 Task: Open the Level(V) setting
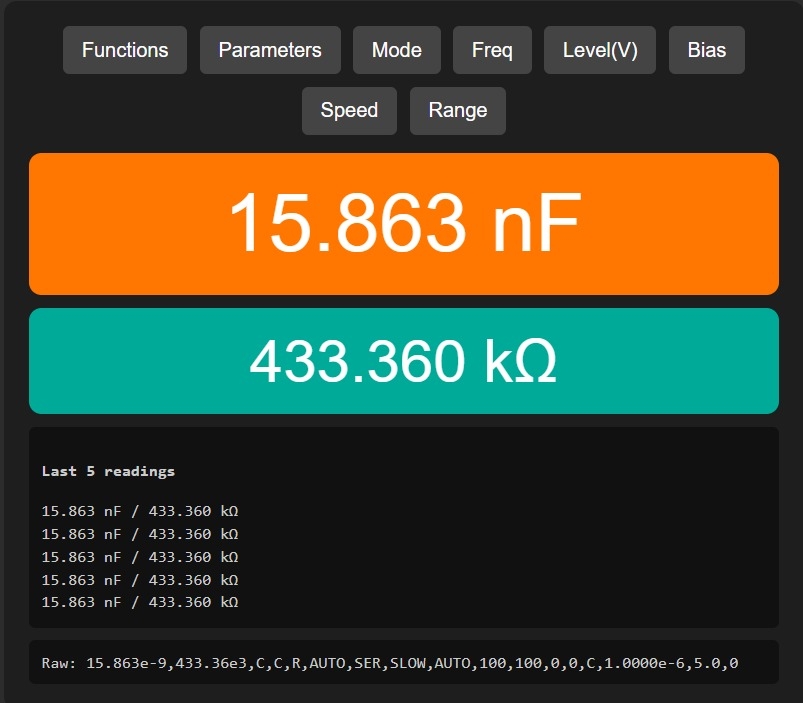click(600, 50)
